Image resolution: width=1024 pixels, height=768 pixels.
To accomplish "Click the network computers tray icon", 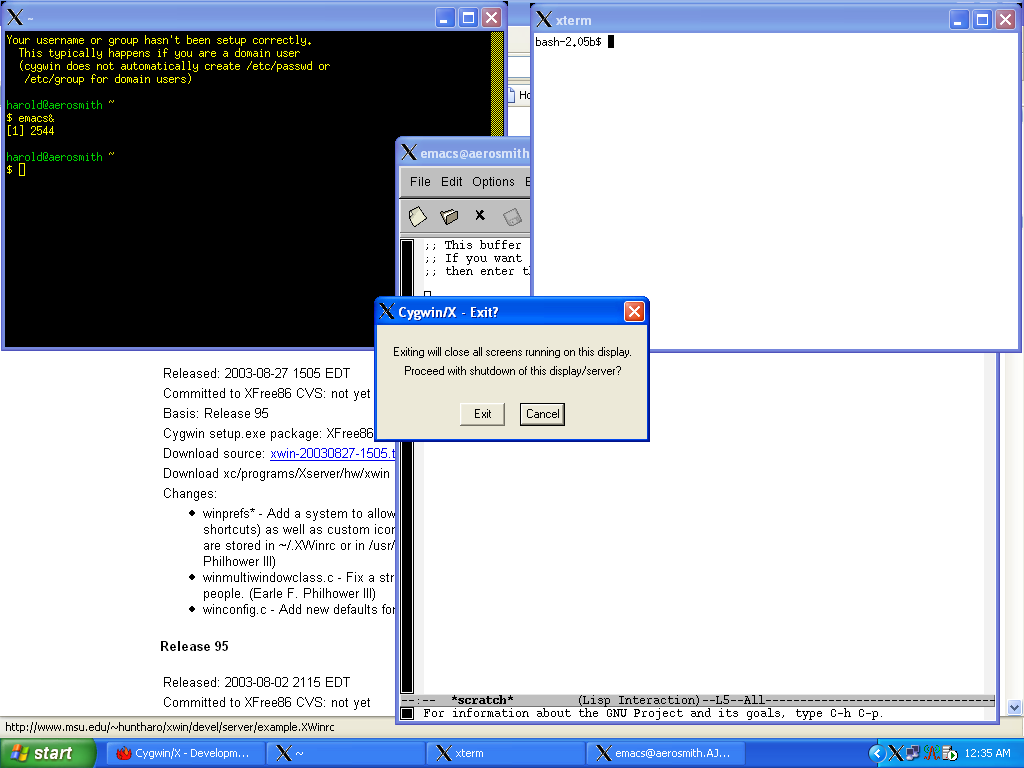I will pyautogui.click(x=912, y=754).
